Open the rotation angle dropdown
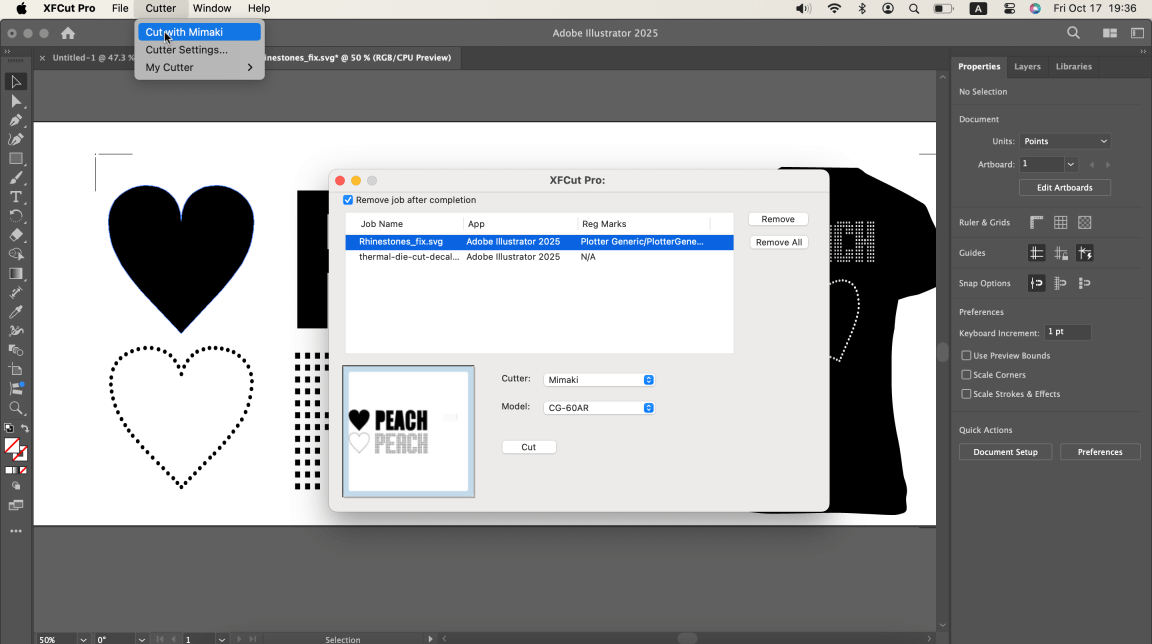The width and height of the screenshot is (1152, 644). point(142,640)
